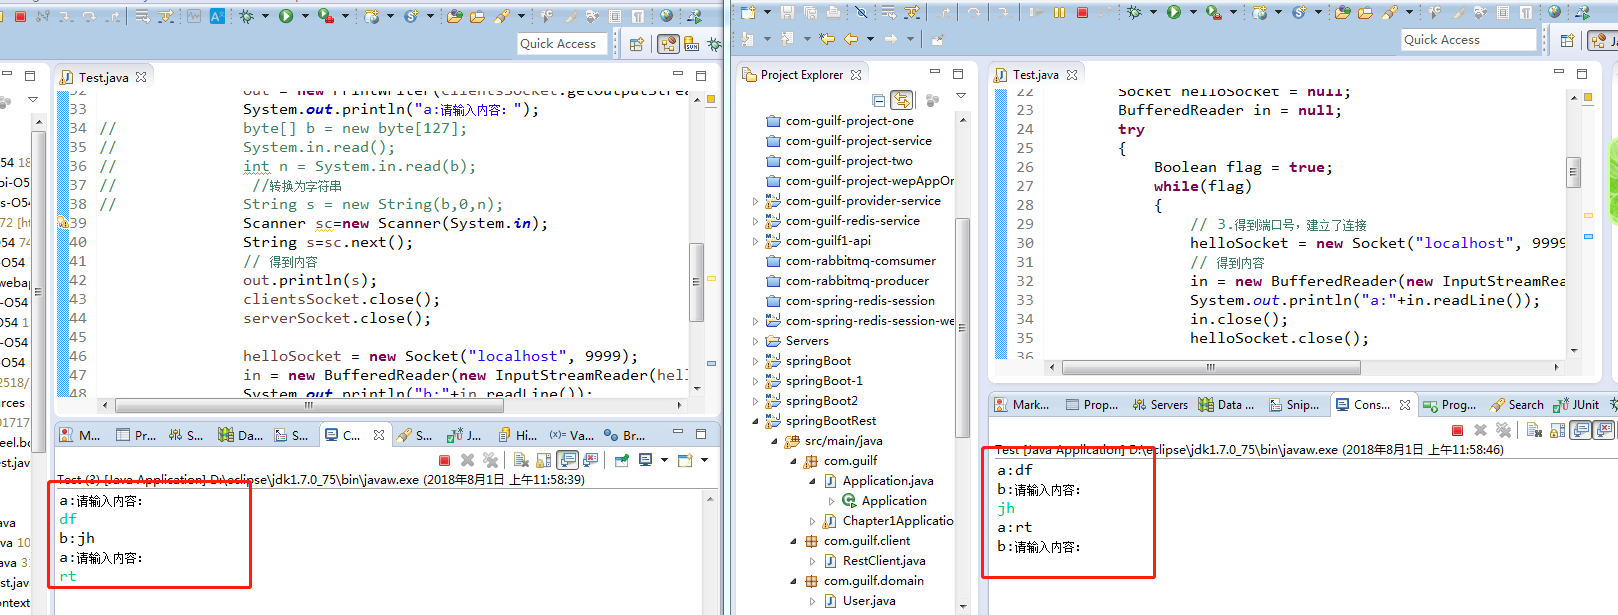This screenshot has width=1618, height=615.
Task: Expand the springBoot project node
Action: click(x=755, y=361)
